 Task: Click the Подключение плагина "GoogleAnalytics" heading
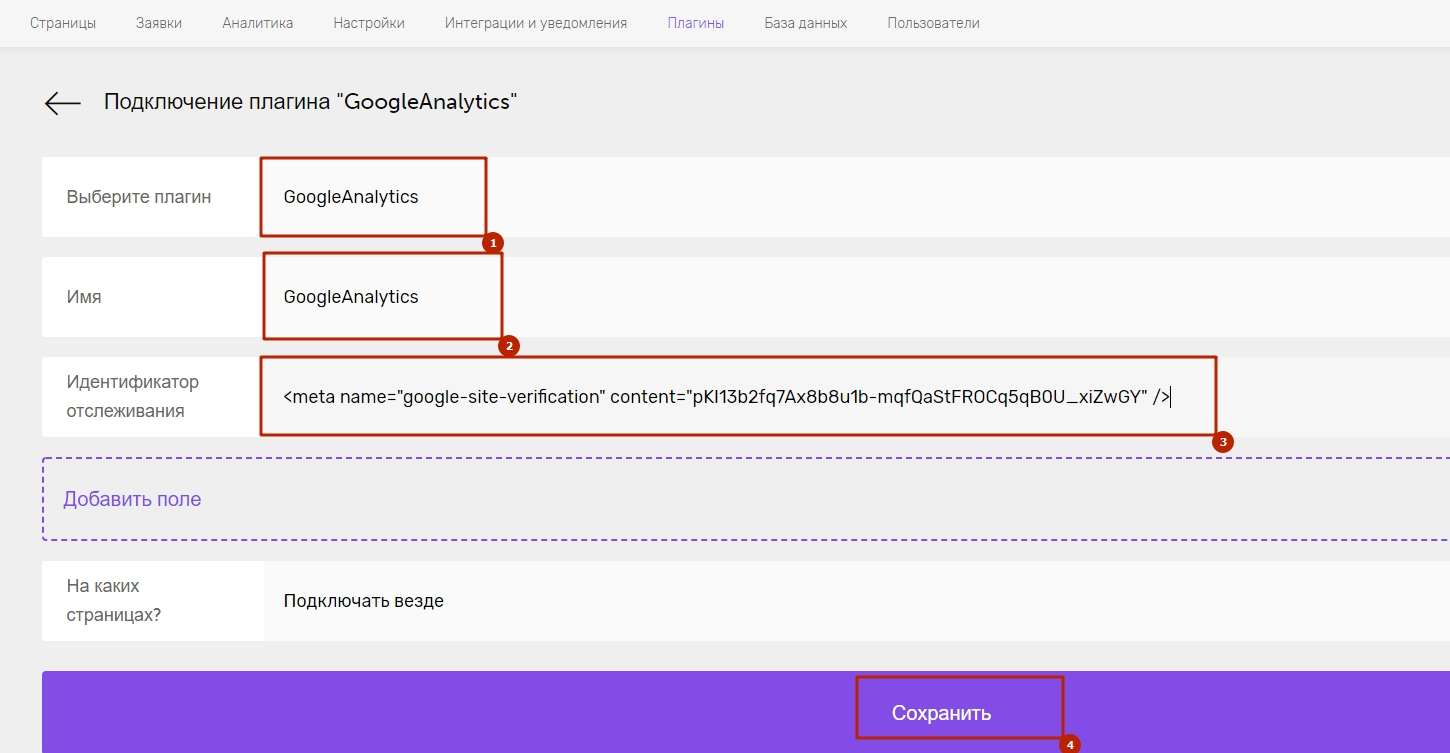click(311, 102)
